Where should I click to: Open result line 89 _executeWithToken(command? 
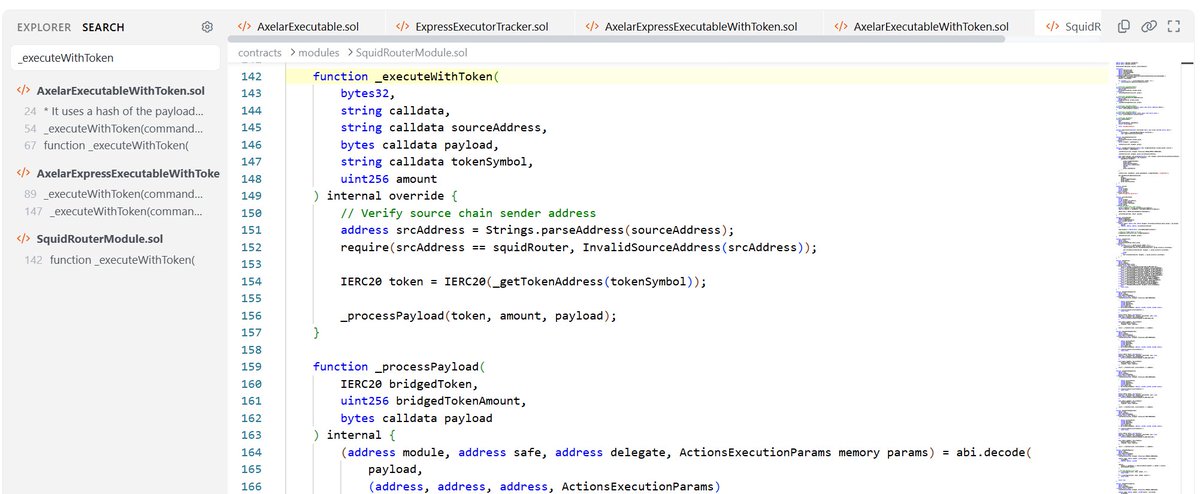tap(113, 194)
